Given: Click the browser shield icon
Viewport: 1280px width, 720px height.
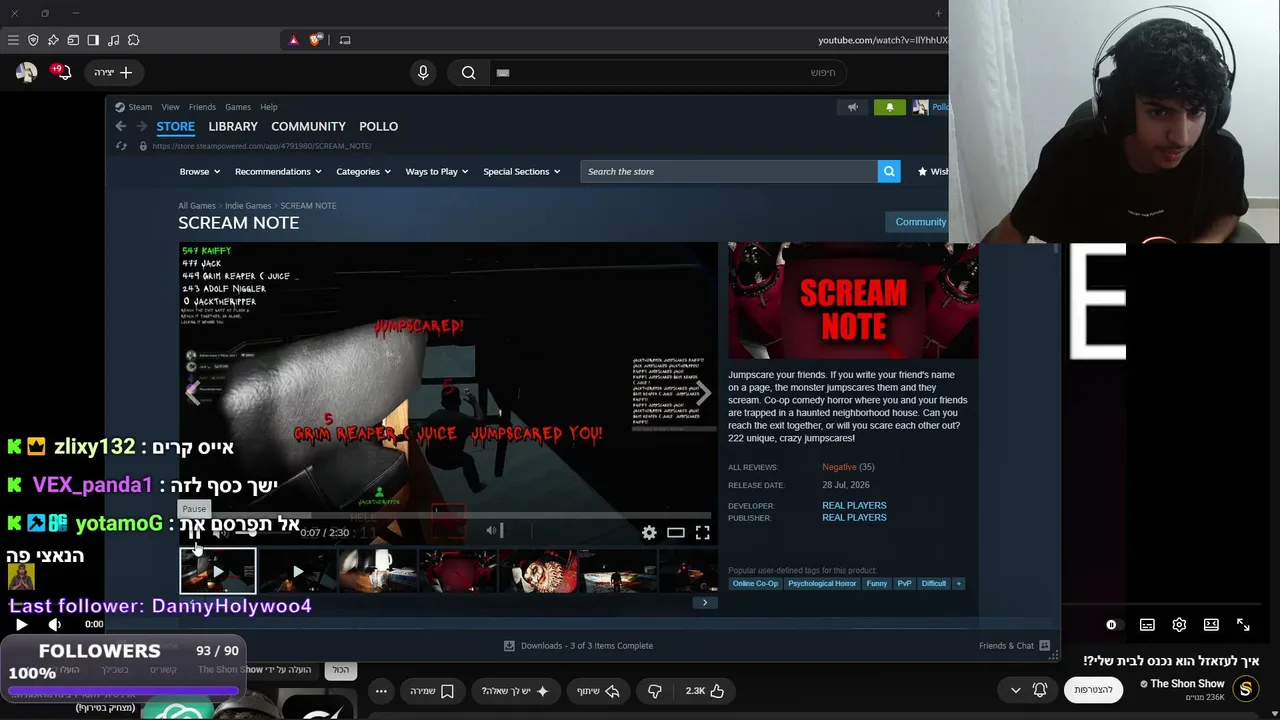Looking at the screenshot, I should pyautogui.click(x=33, y=40).
